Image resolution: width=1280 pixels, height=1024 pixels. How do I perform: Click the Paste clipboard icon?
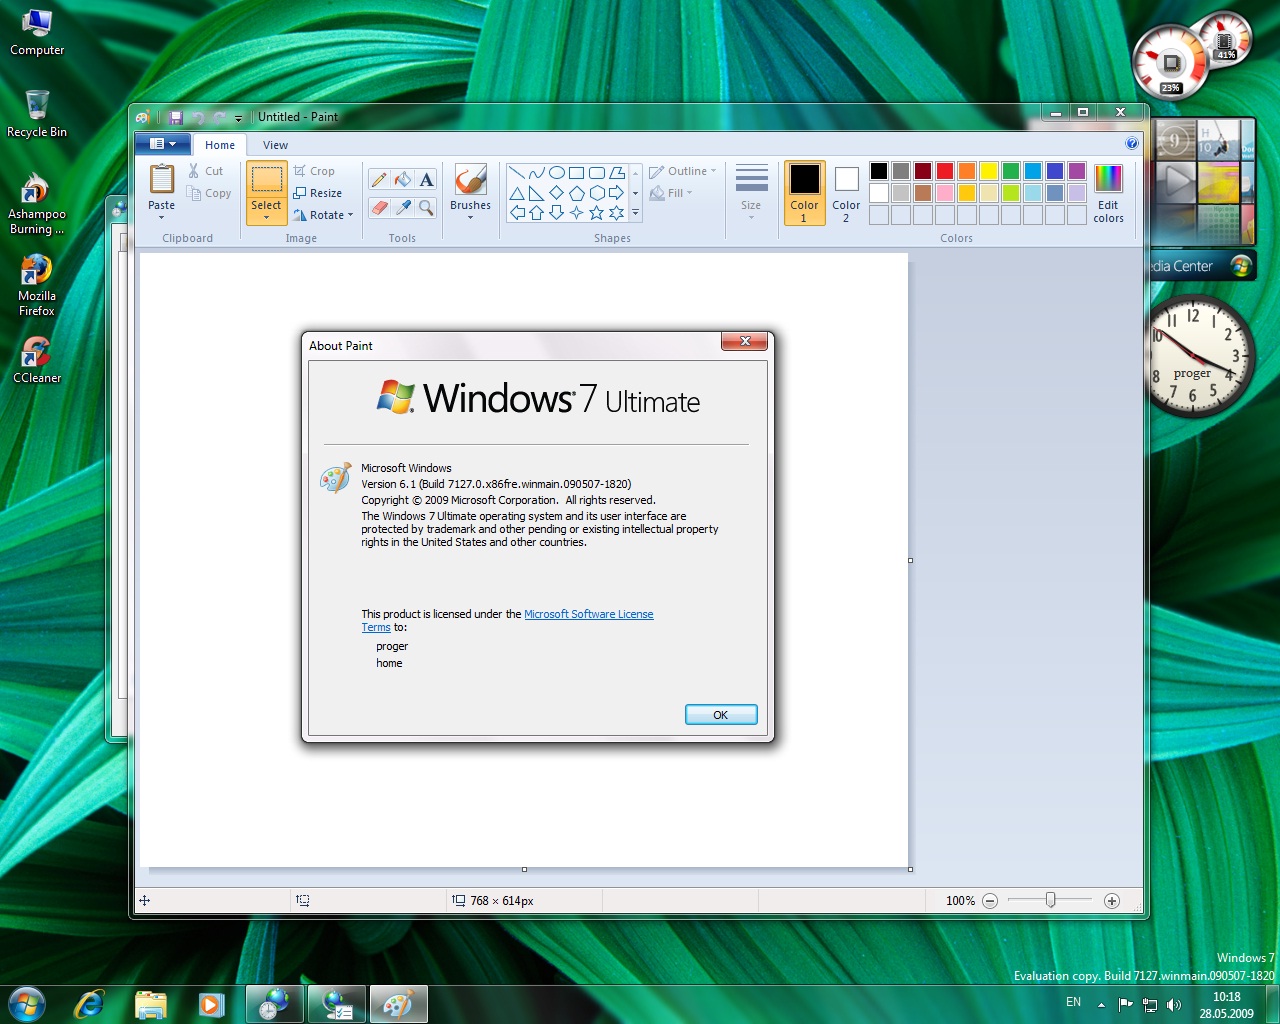(161, 179)
